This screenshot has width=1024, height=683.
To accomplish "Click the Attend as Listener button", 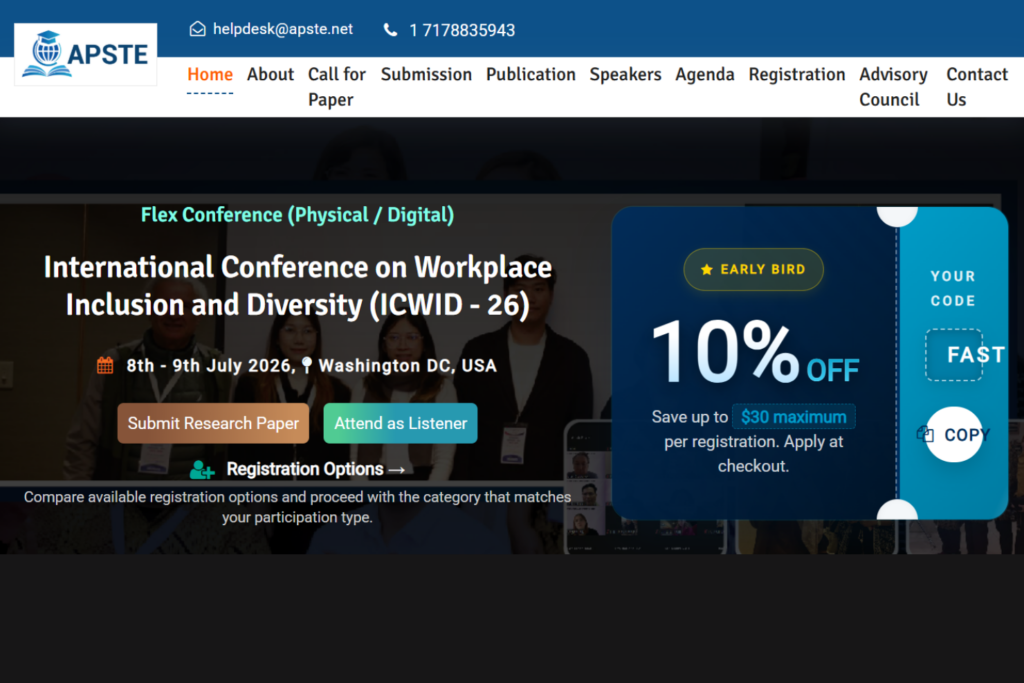I will click(400, 423).
